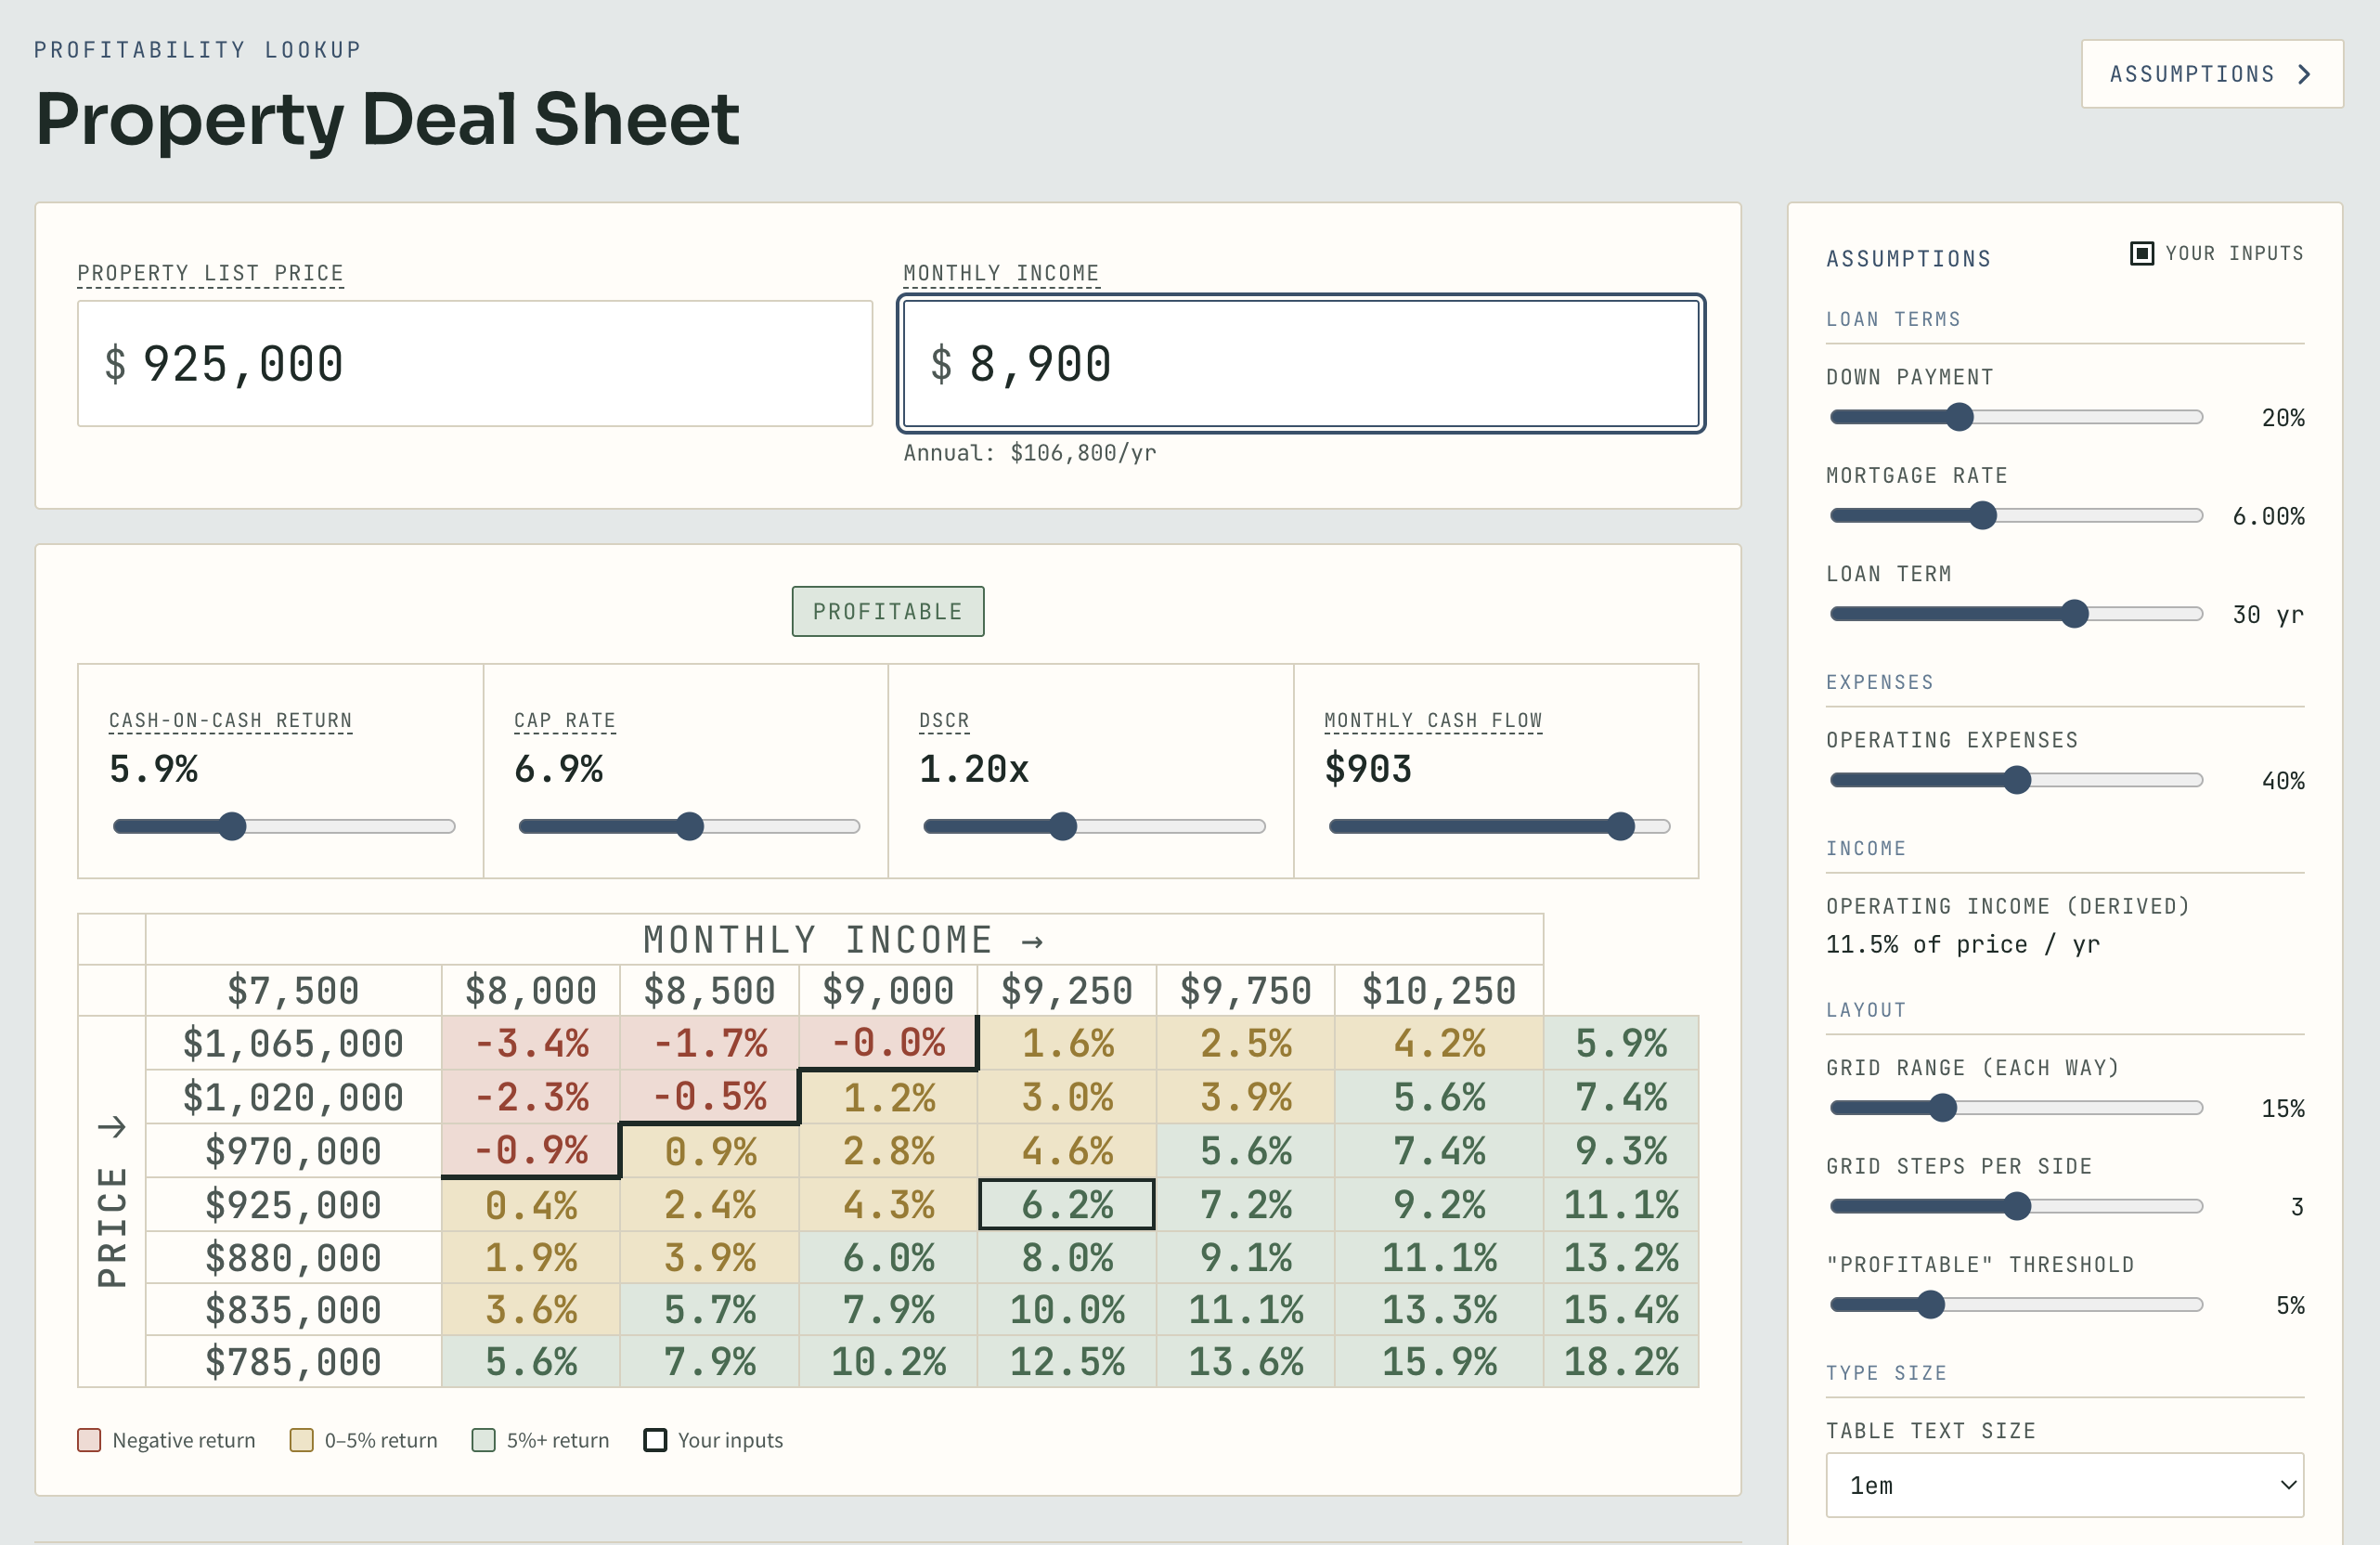This screenshot has width=2380, height=1545.
Task: Click the 18.2% cell in the $785,000 row
Action: [x=1621, y=1361]
